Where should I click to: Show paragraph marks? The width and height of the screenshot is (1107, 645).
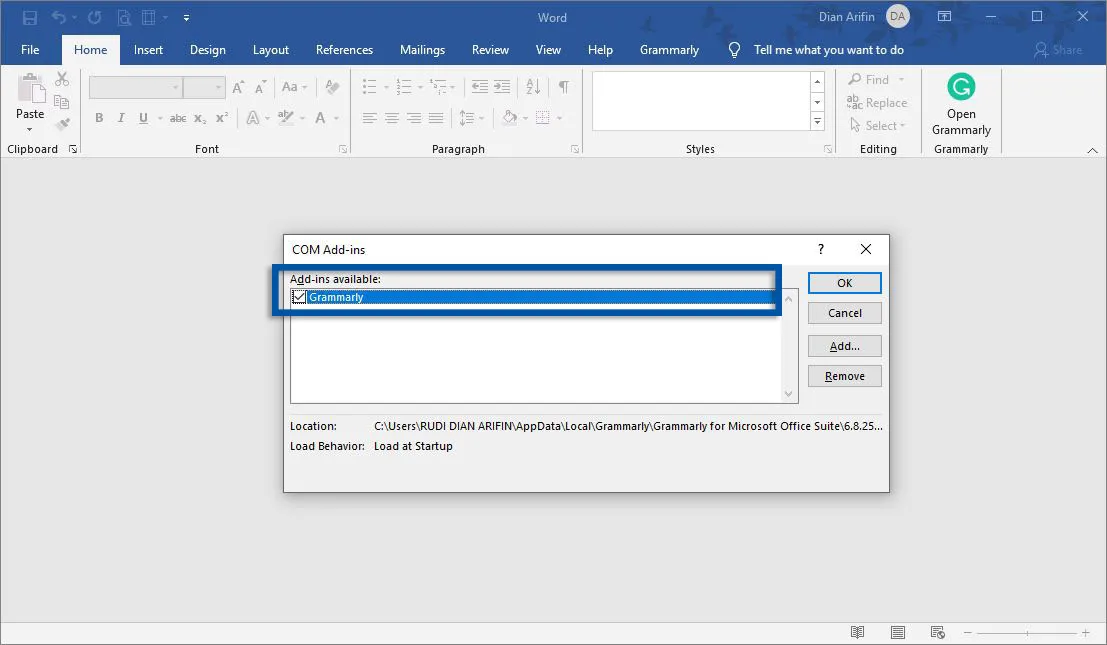coord(562,87)
